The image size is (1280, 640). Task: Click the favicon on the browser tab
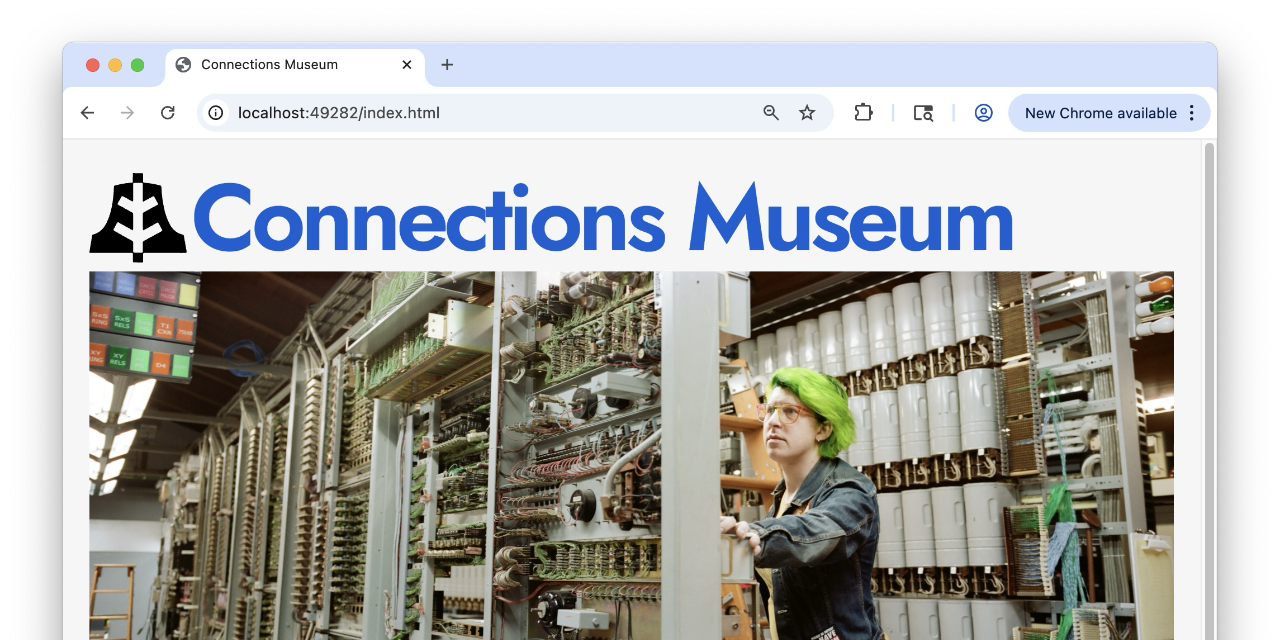point(183,64)
